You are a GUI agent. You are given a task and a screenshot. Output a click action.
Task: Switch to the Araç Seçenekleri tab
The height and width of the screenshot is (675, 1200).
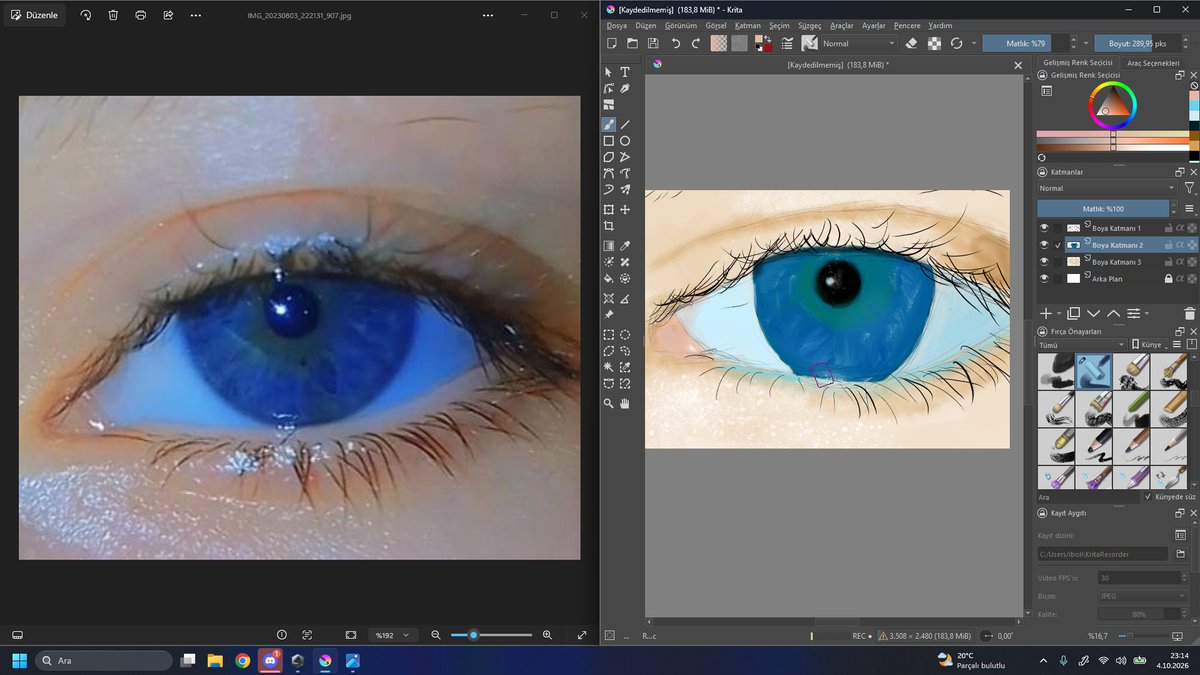(1154, 62)
